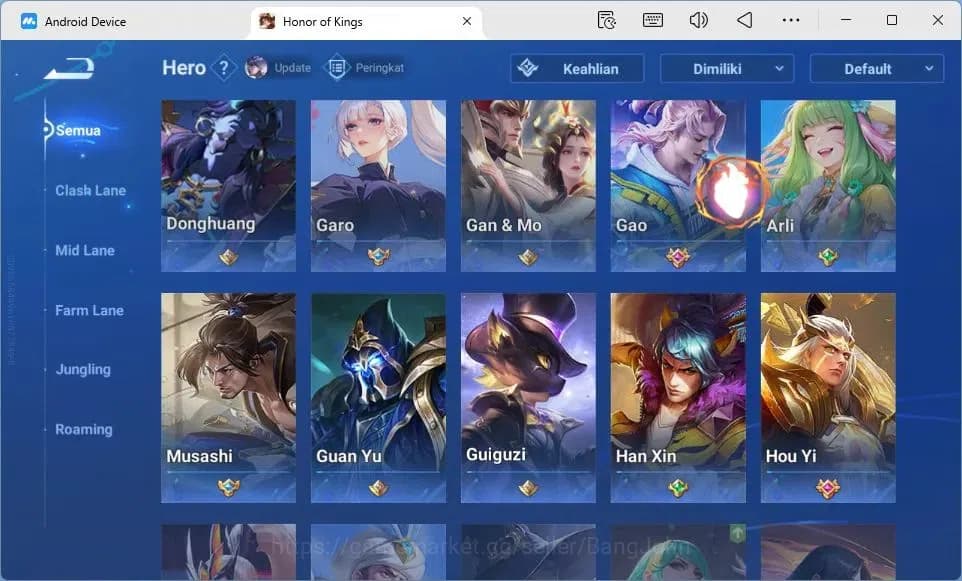This screenshot has width=962, height=581.
Task: Click the glowing flame orb beside Gao
Action: (x=731, y=193)
